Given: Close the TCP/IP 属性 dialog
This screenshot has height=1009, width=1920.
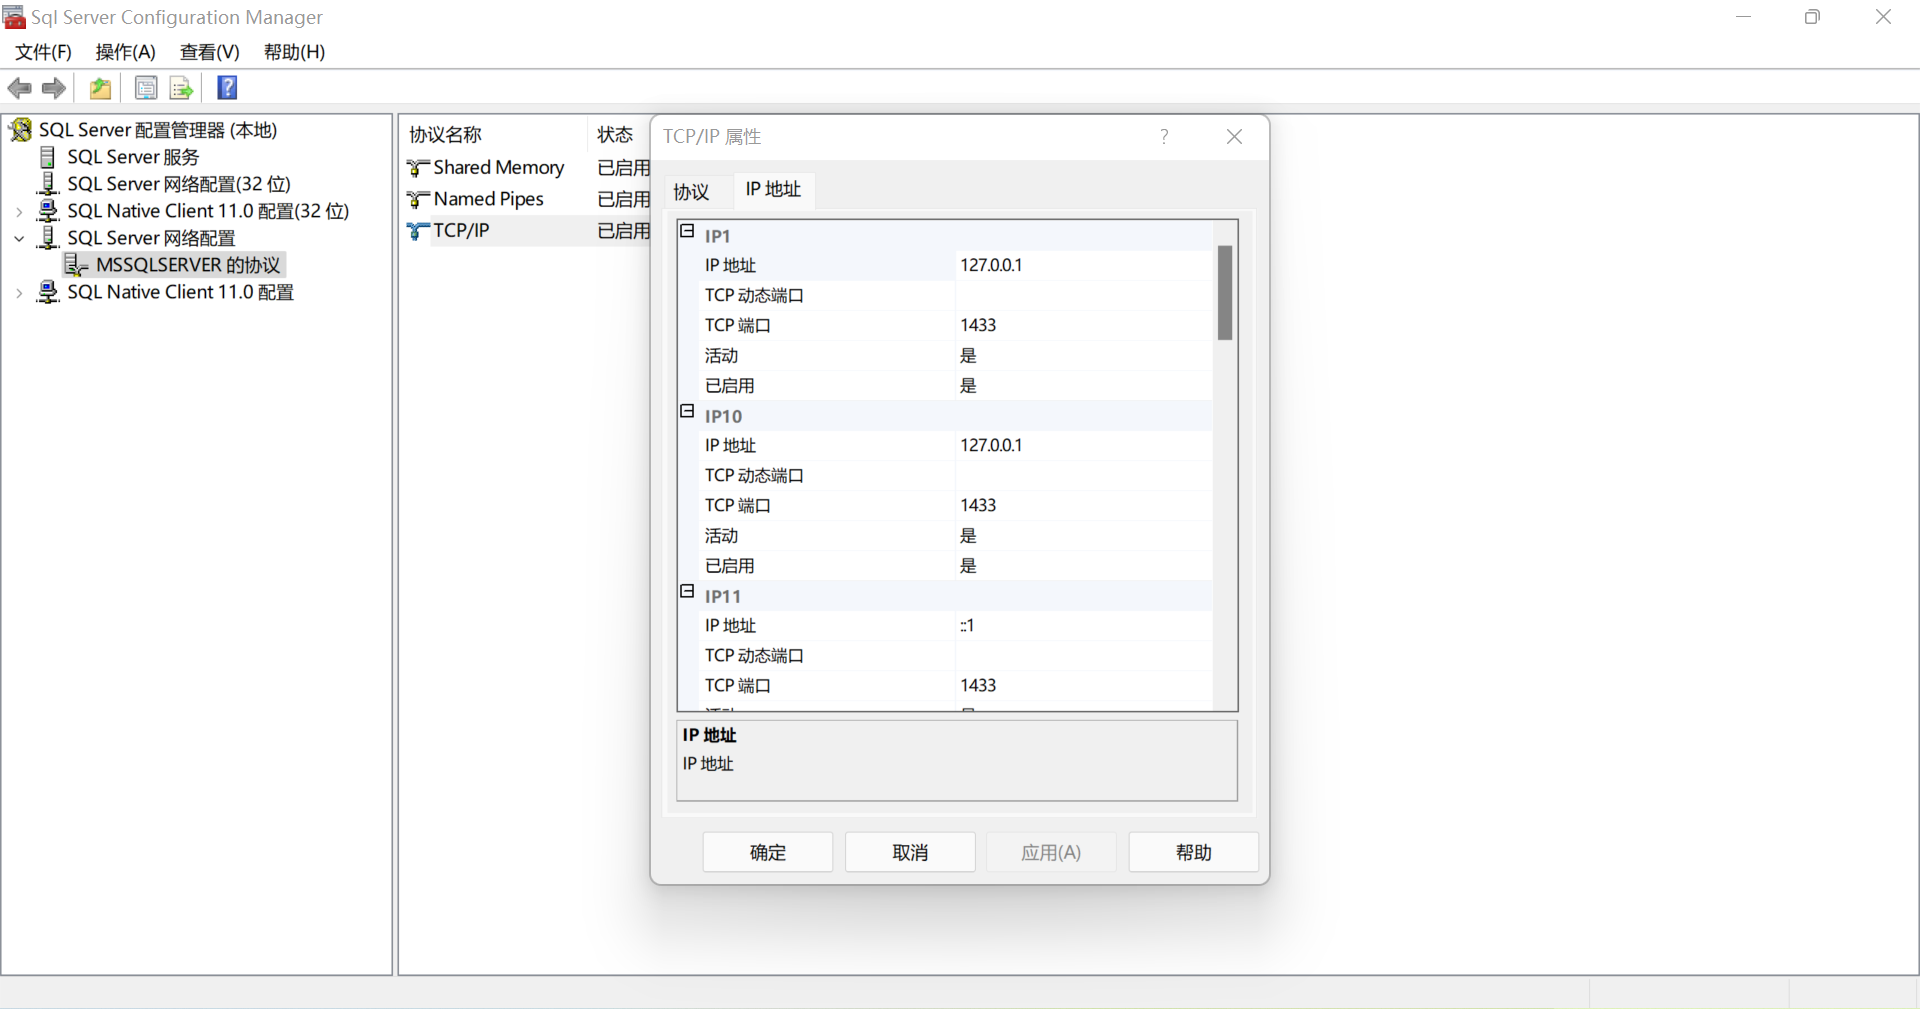Looking at the screenshot, I should coord(1234,136).
